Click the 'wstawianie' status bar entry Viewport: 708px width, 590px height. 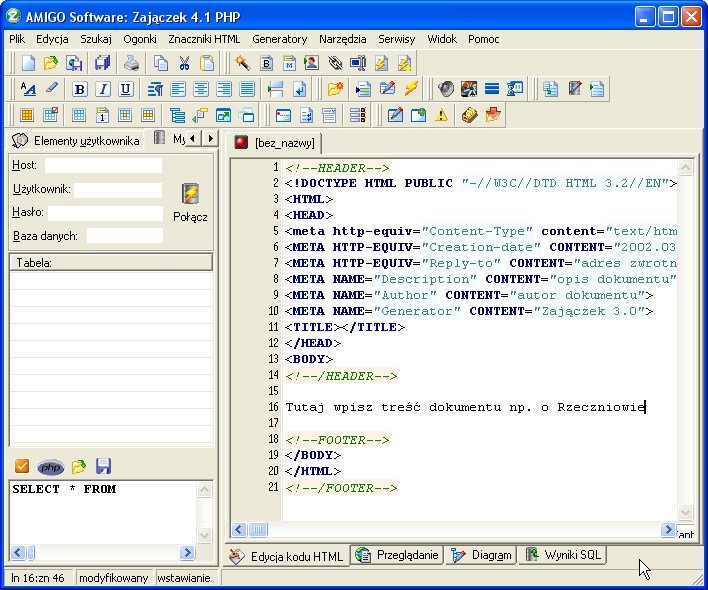coord(184,578)
